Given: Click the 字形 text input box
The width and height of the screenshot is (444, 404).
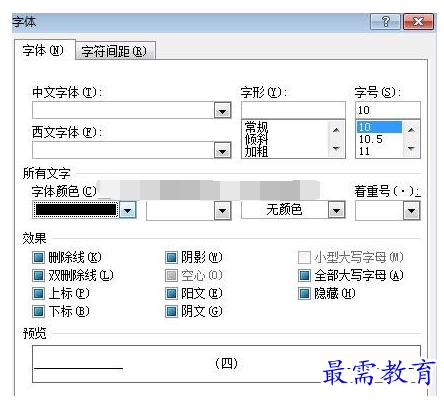Looking at the screenshot, I should [293, 110].
